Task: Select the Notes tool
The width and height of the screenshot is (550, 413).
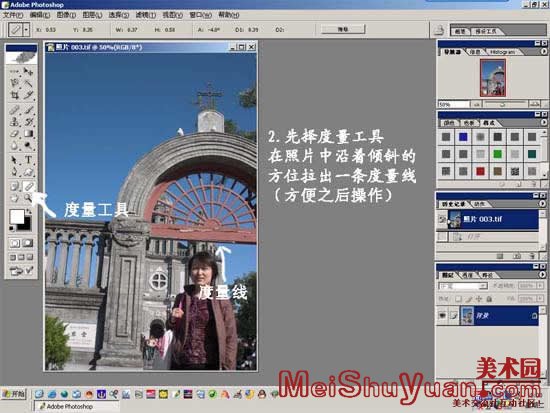Action: (14, 186)
